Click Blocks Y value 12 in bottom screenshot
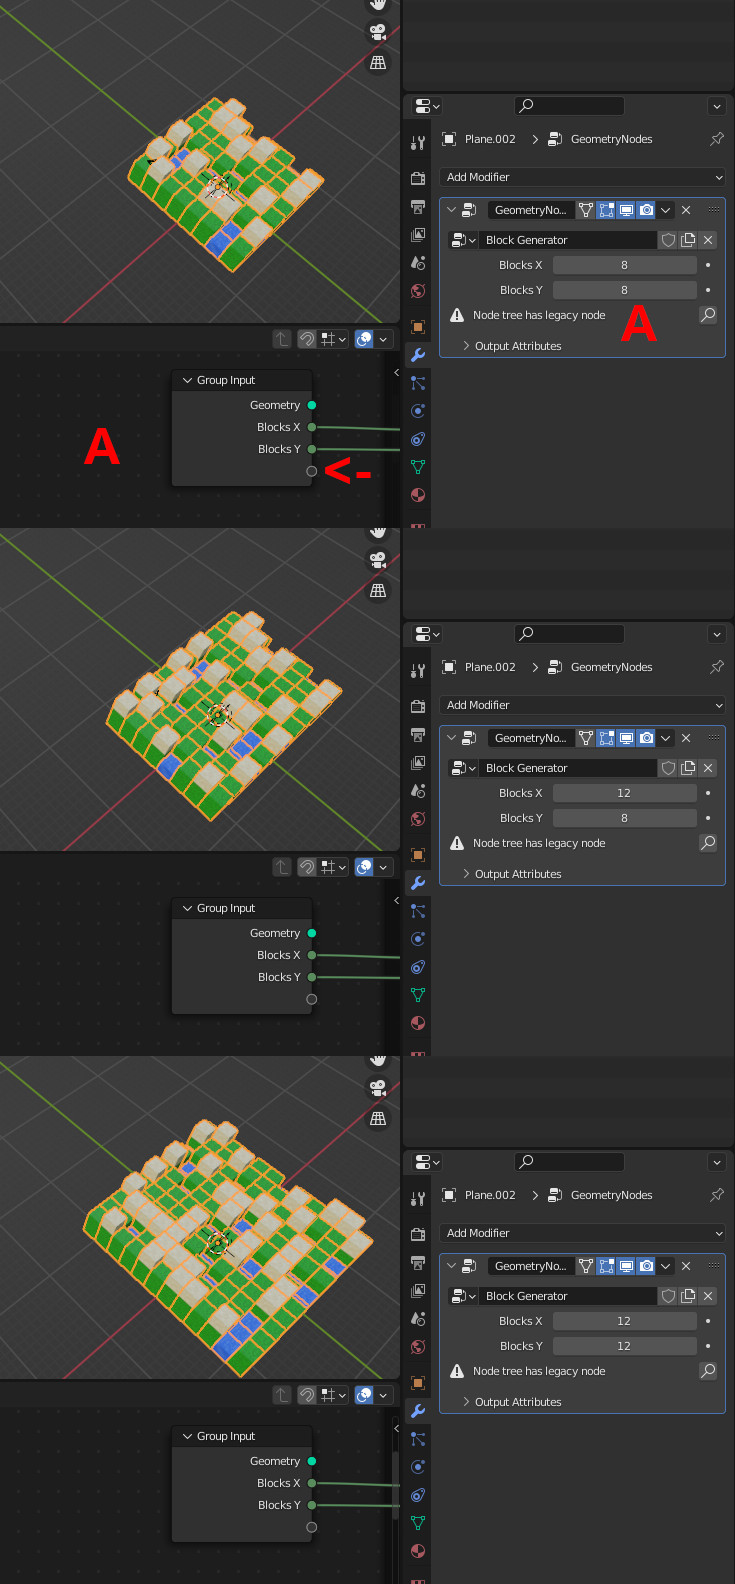Viewport: 735px width, 1584px height. point(625,1346)
